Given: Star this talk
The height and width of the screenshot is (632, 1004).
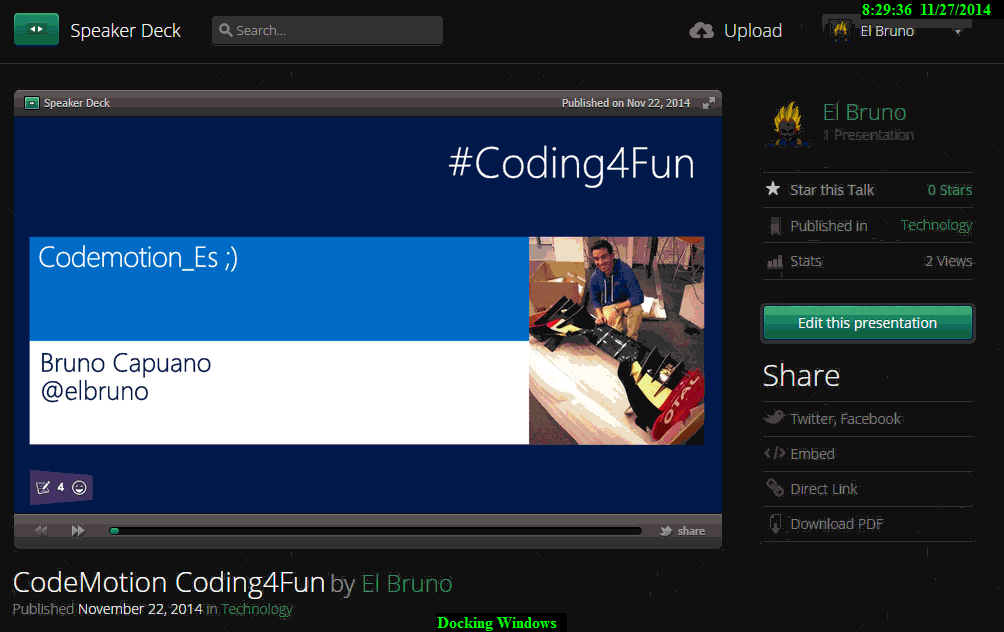Looking at the screenshot, I should pyautogui.click(x=831, y=190).
